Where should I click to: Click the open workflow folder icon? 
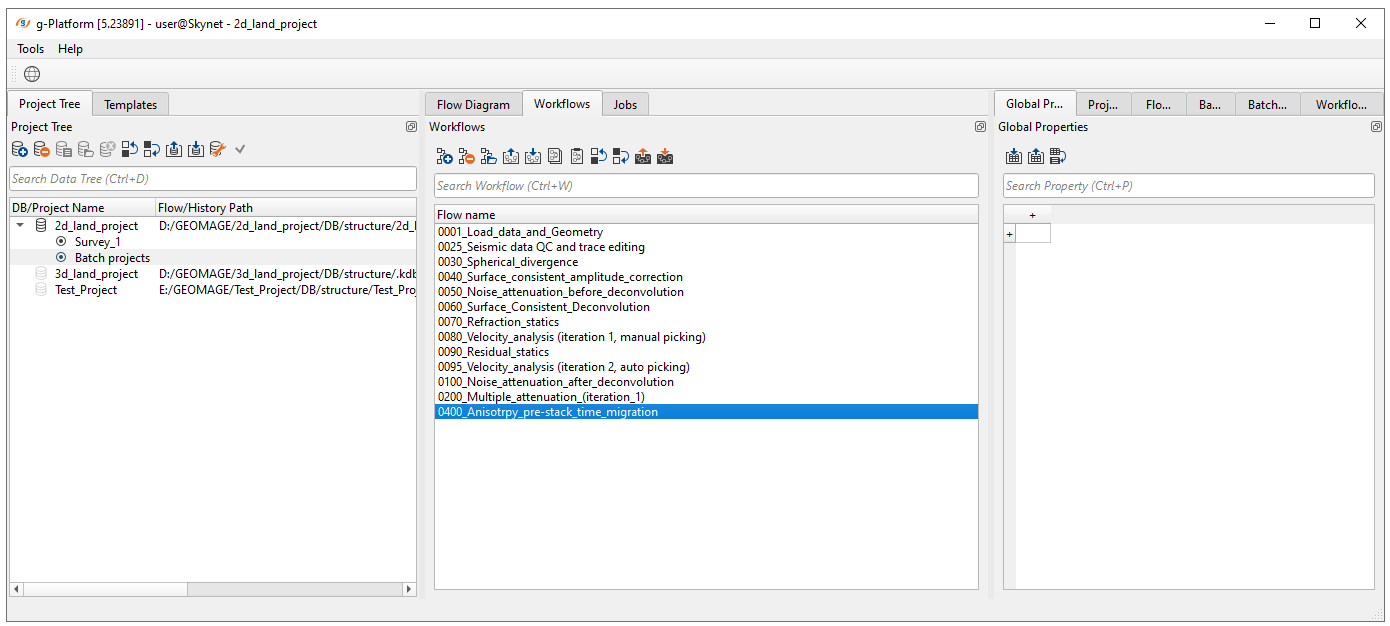489,156
